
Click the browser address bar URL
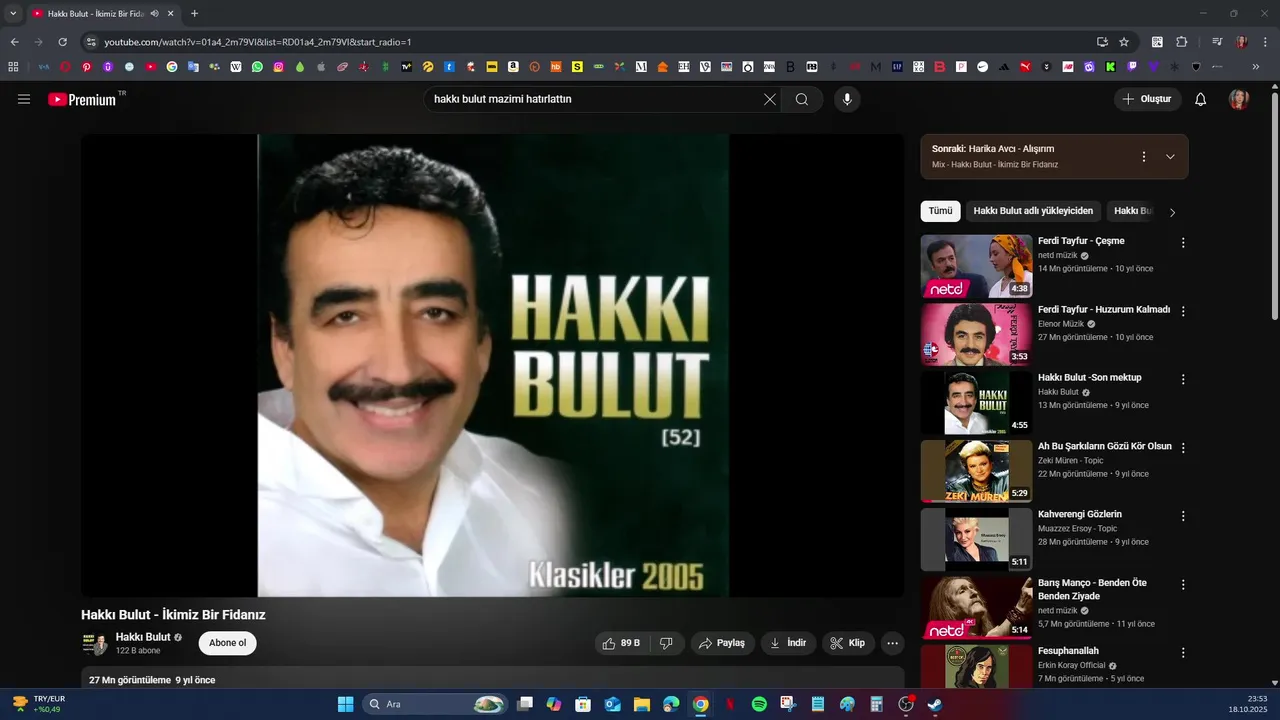258,42
